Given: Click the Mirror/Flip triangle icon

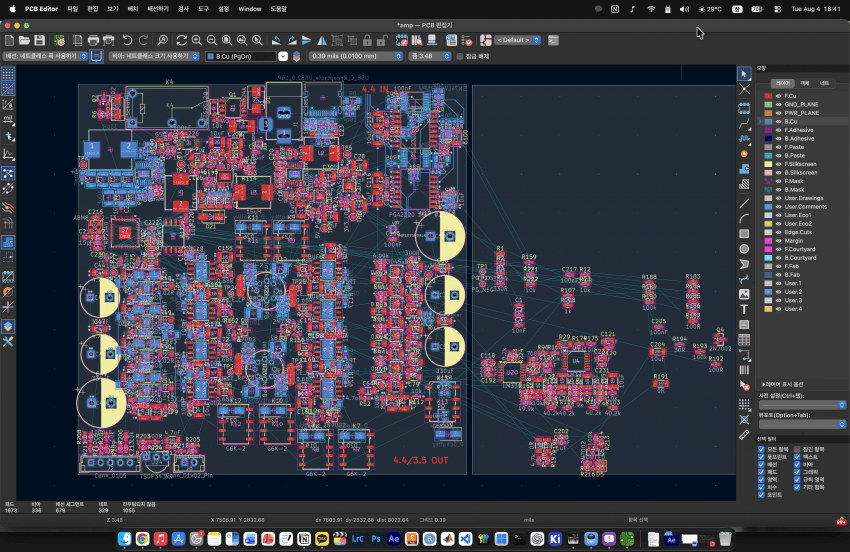Looking at the screenshot, I should [322, 40].
